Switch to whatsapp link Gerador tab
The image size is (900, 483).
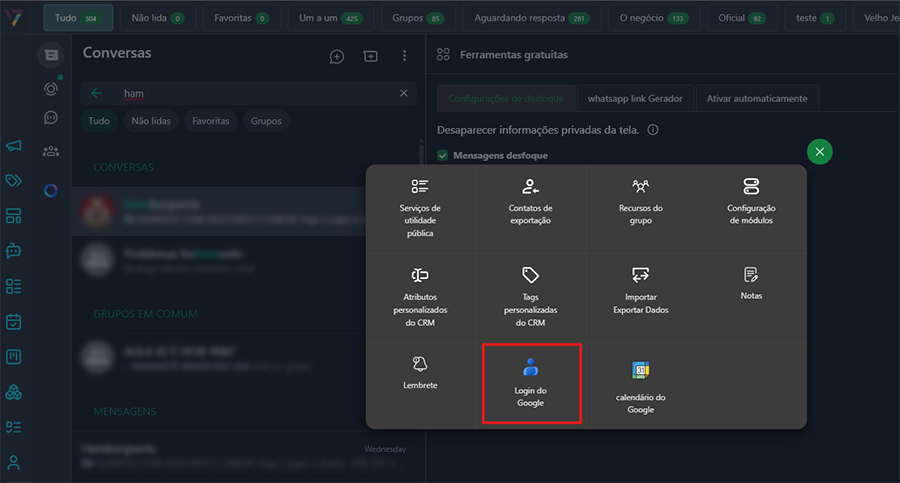click(635, 99)
